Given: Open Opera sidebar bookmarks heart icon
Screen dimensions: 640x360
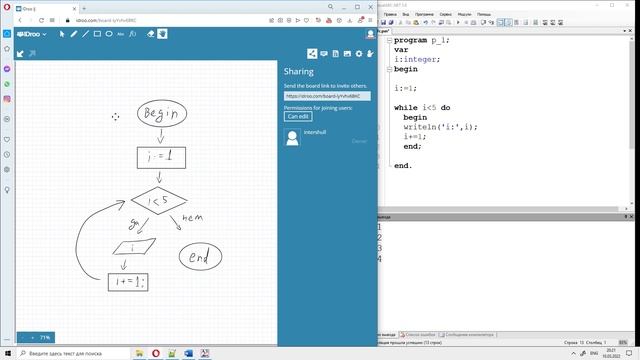Looking at the screenshot, I should [x=7, y=140].
